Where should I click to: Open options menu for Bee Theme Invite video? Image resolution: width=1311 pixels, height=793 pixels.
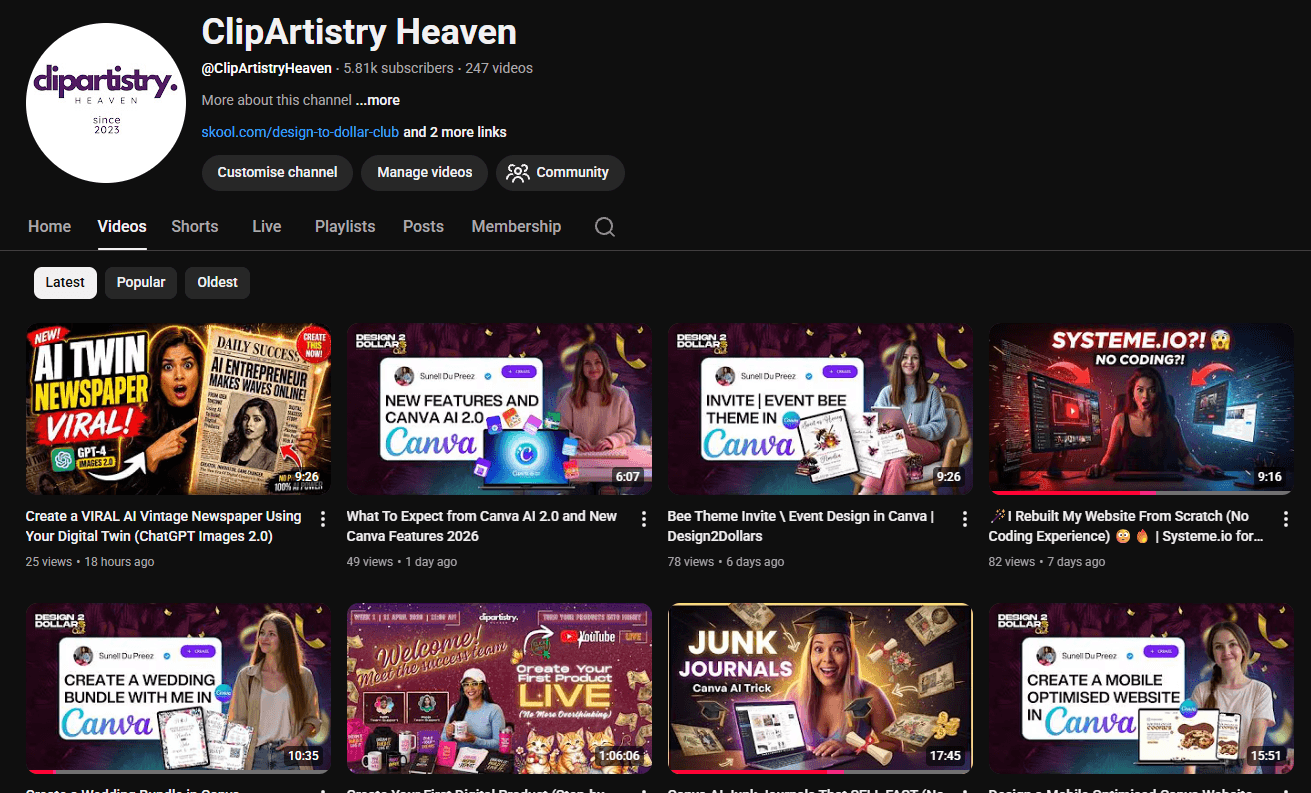point(965,519)
